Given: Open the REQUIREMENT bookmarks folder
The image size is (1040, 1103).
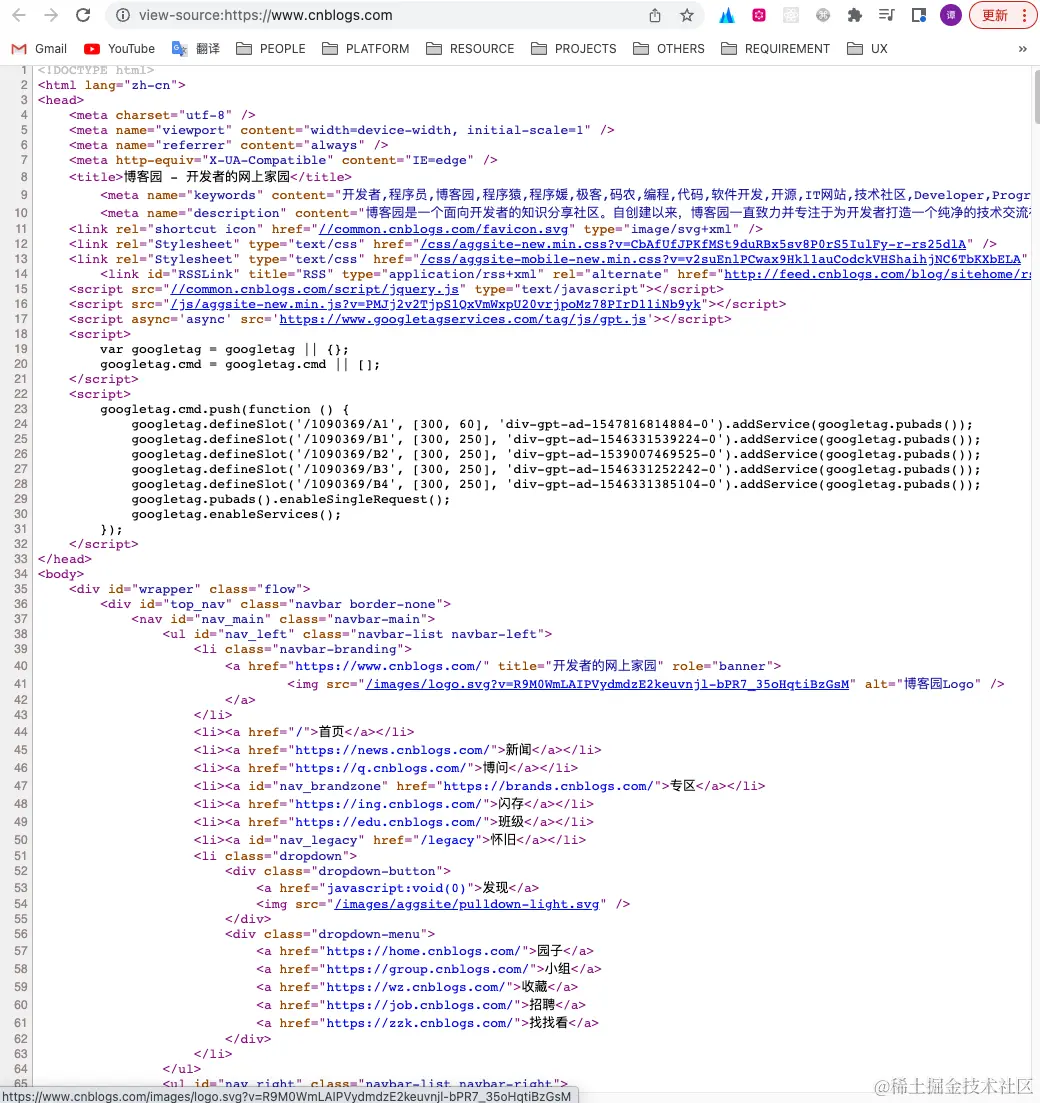Looking at the screenshot, I should [775, 49].
